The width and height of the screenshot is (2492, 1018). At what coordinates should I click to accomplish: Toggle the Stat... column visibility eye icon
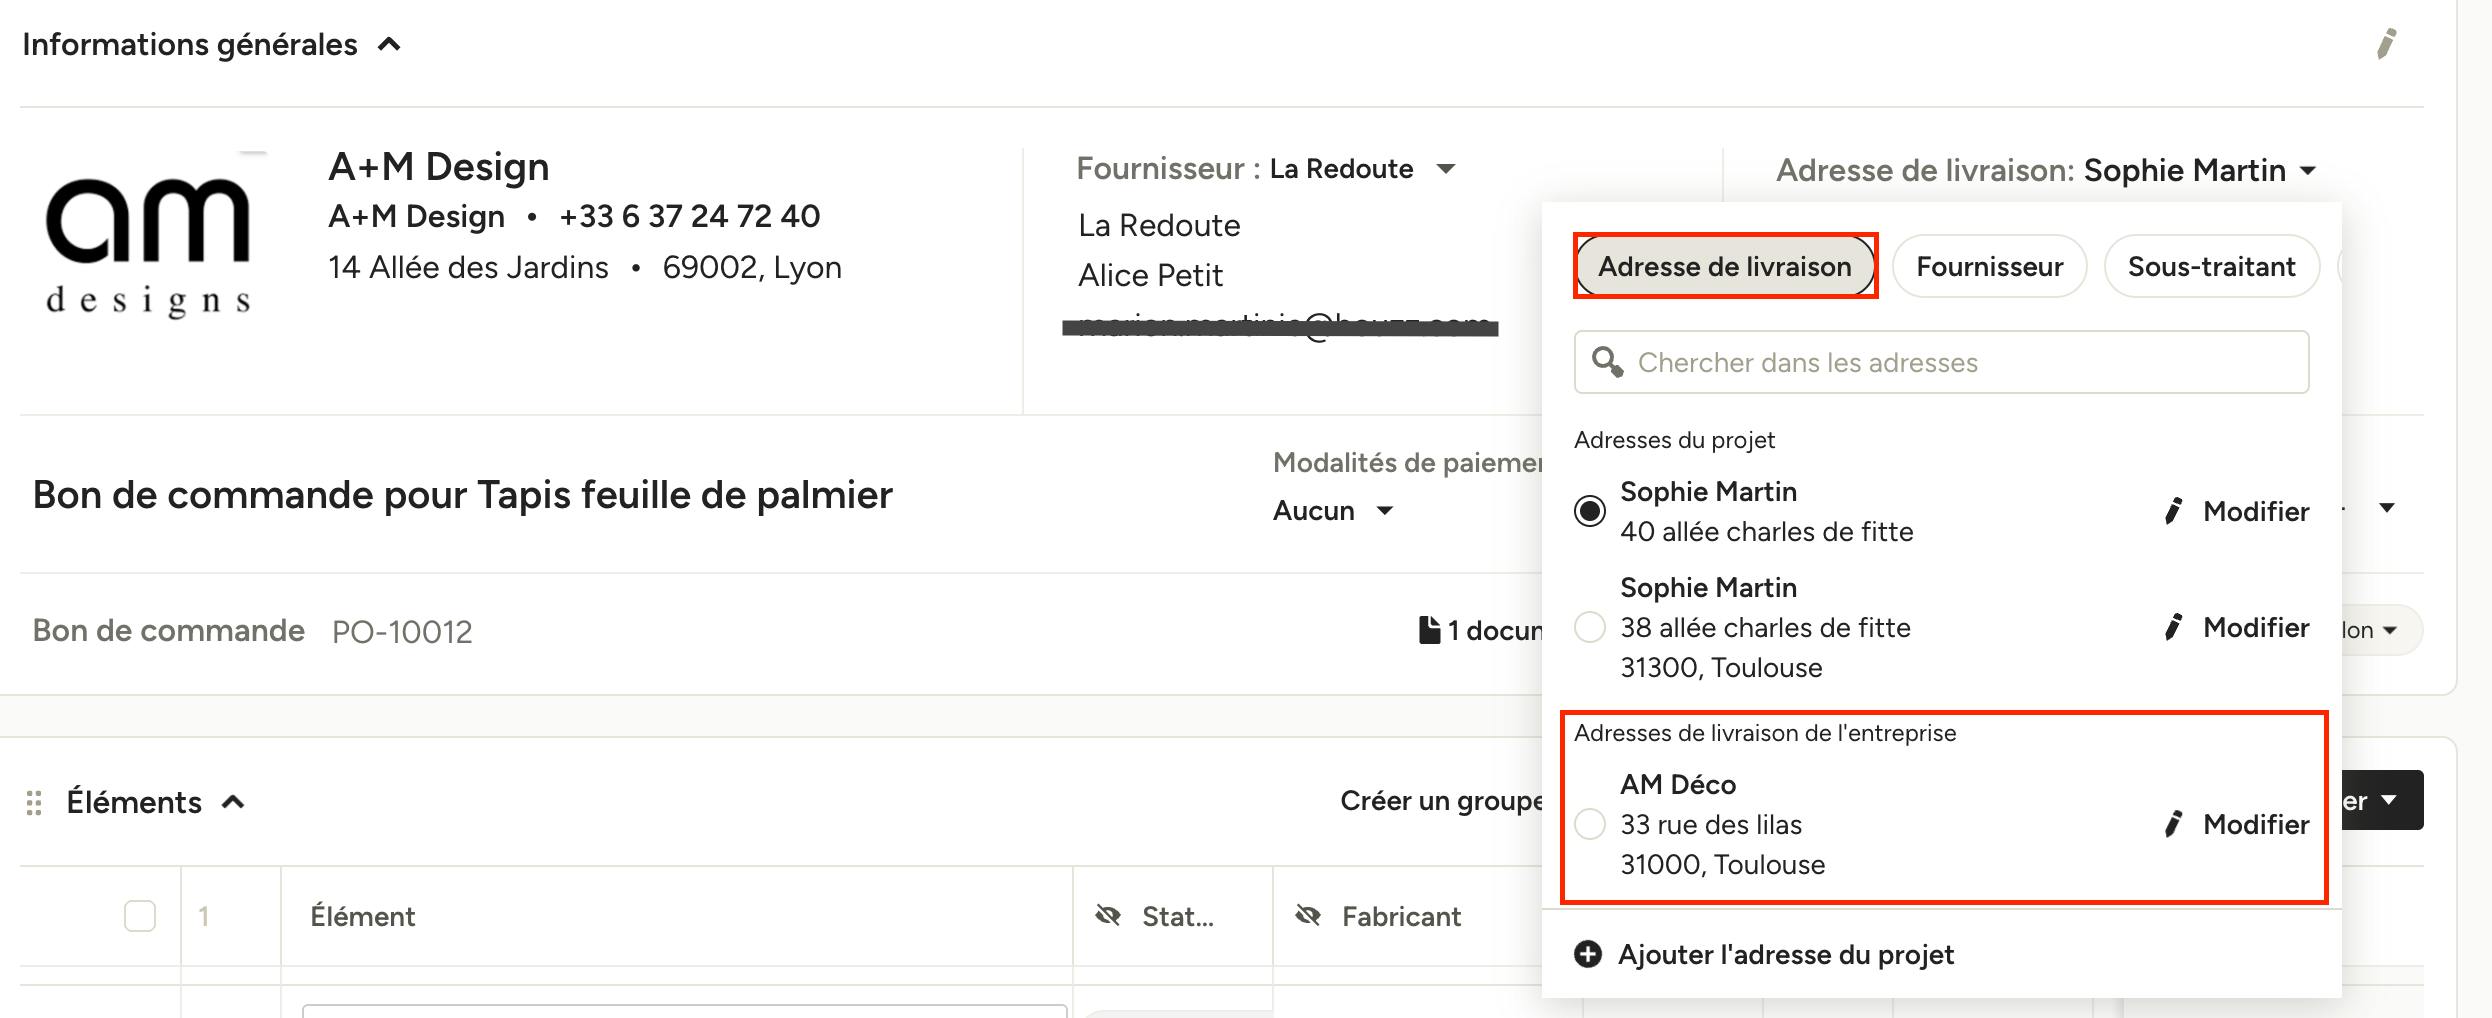coord(1108,915)
